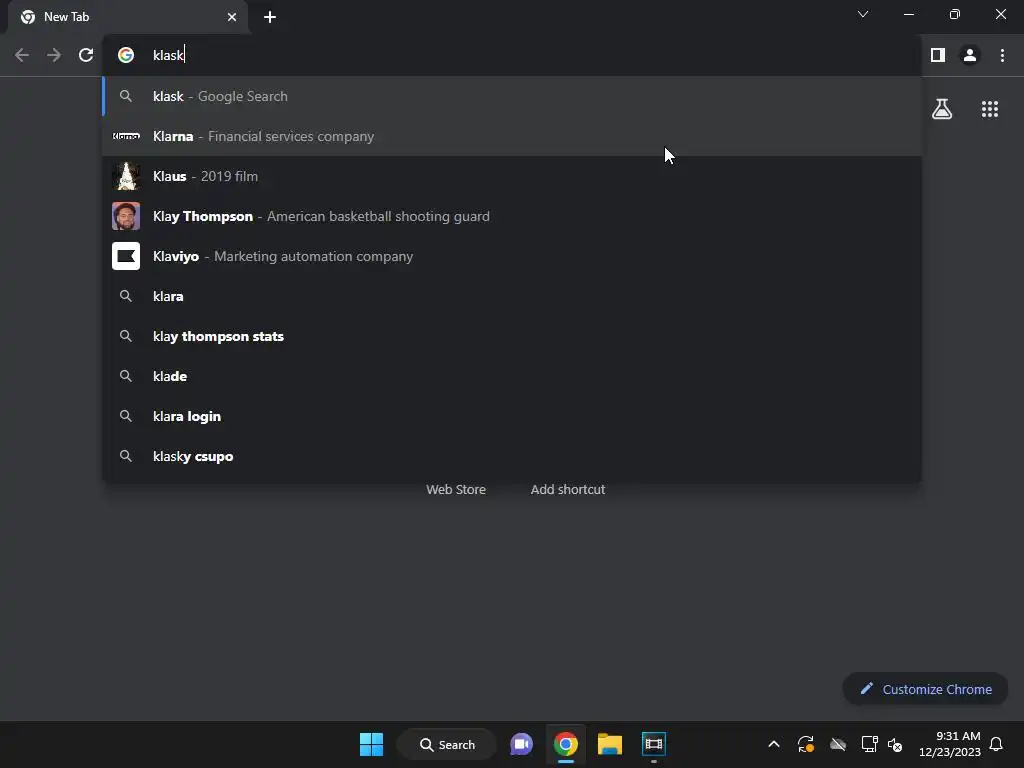Choose the Klaus 2019 film suggestion

[512, 176]
